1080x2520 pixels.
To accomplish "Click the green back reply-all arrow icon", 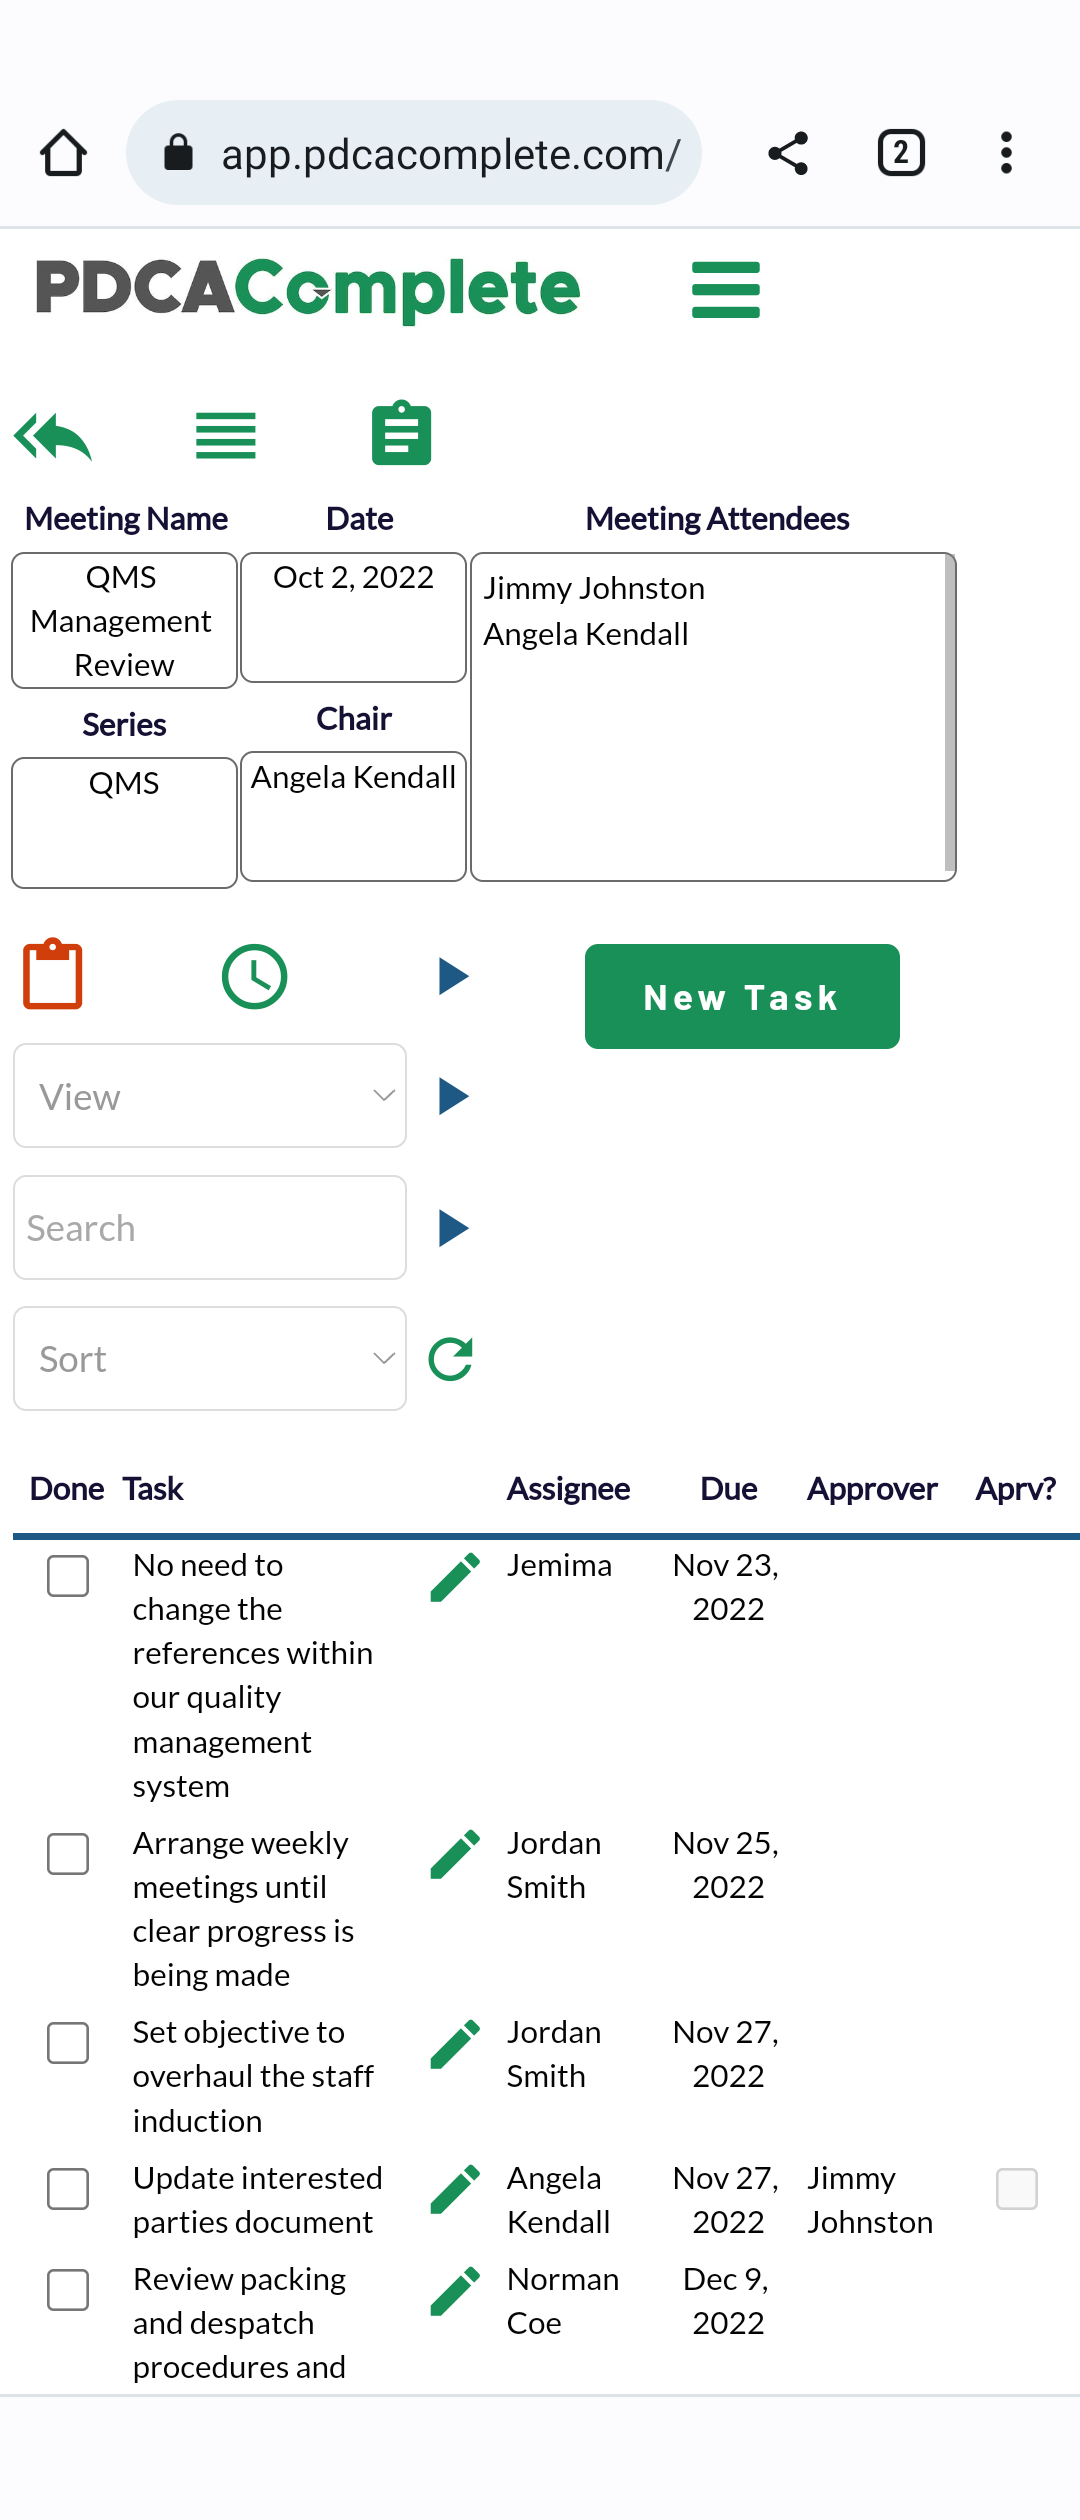I will coord(53,436).
